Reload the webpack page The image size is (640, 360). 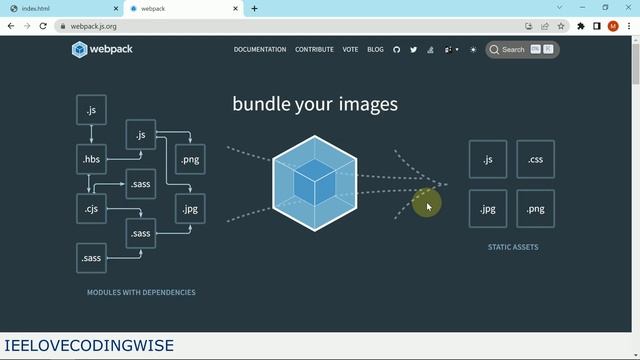[x=43, y=26]
